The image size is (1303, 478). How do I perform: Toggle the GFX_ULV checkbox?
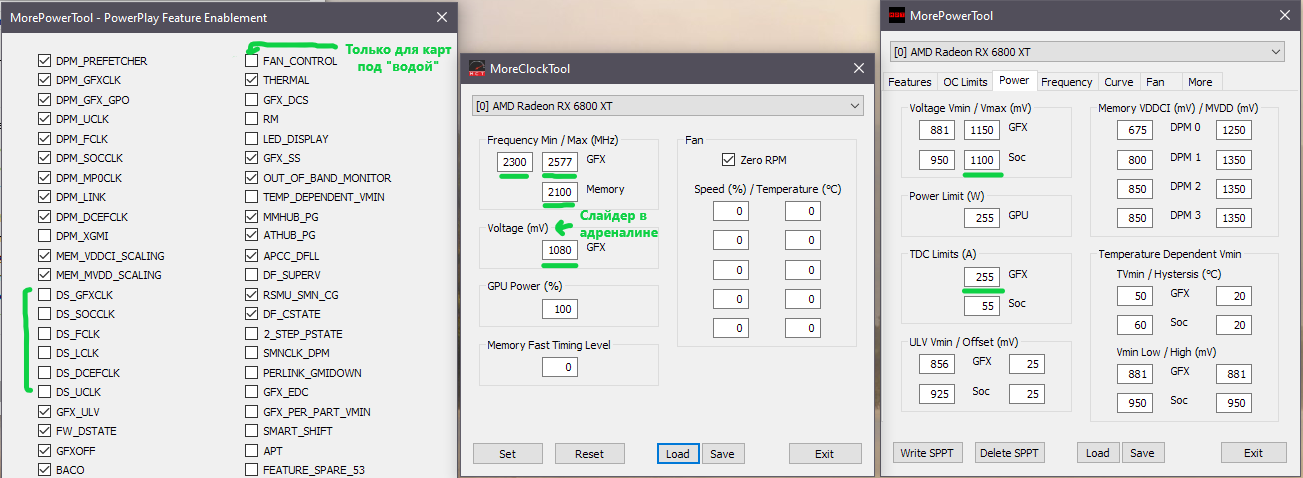tap(43, 412)
